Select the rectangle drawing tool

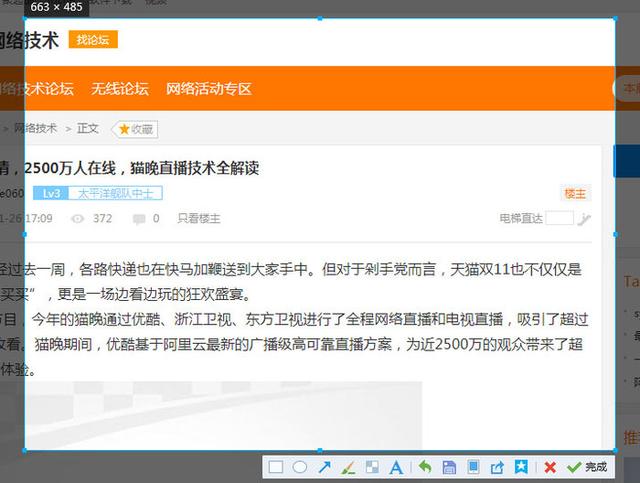(x=276, y=467)
